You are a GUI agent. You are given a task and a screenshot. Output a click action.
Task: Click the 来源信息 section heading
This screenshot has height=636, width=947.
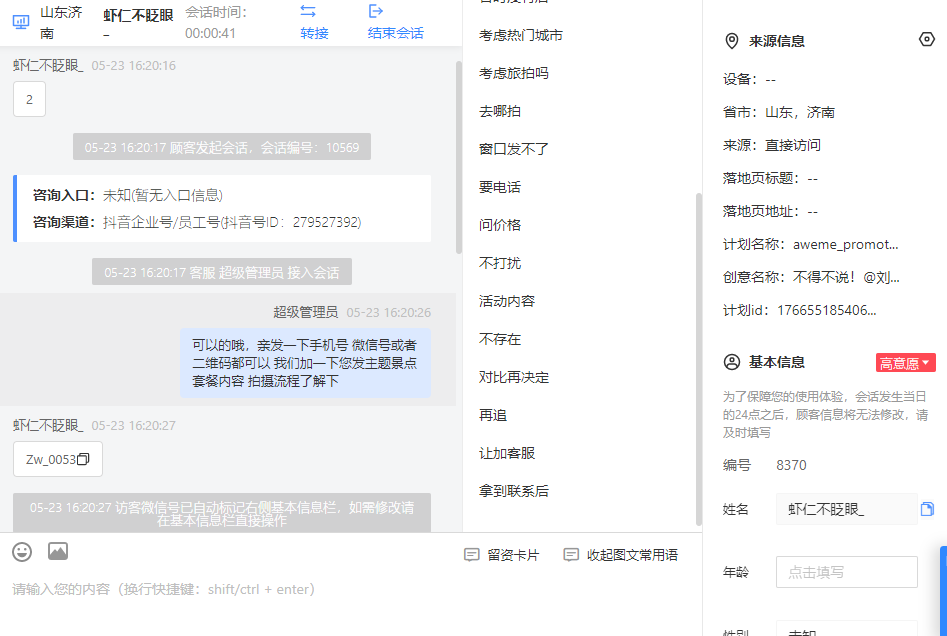777,41
